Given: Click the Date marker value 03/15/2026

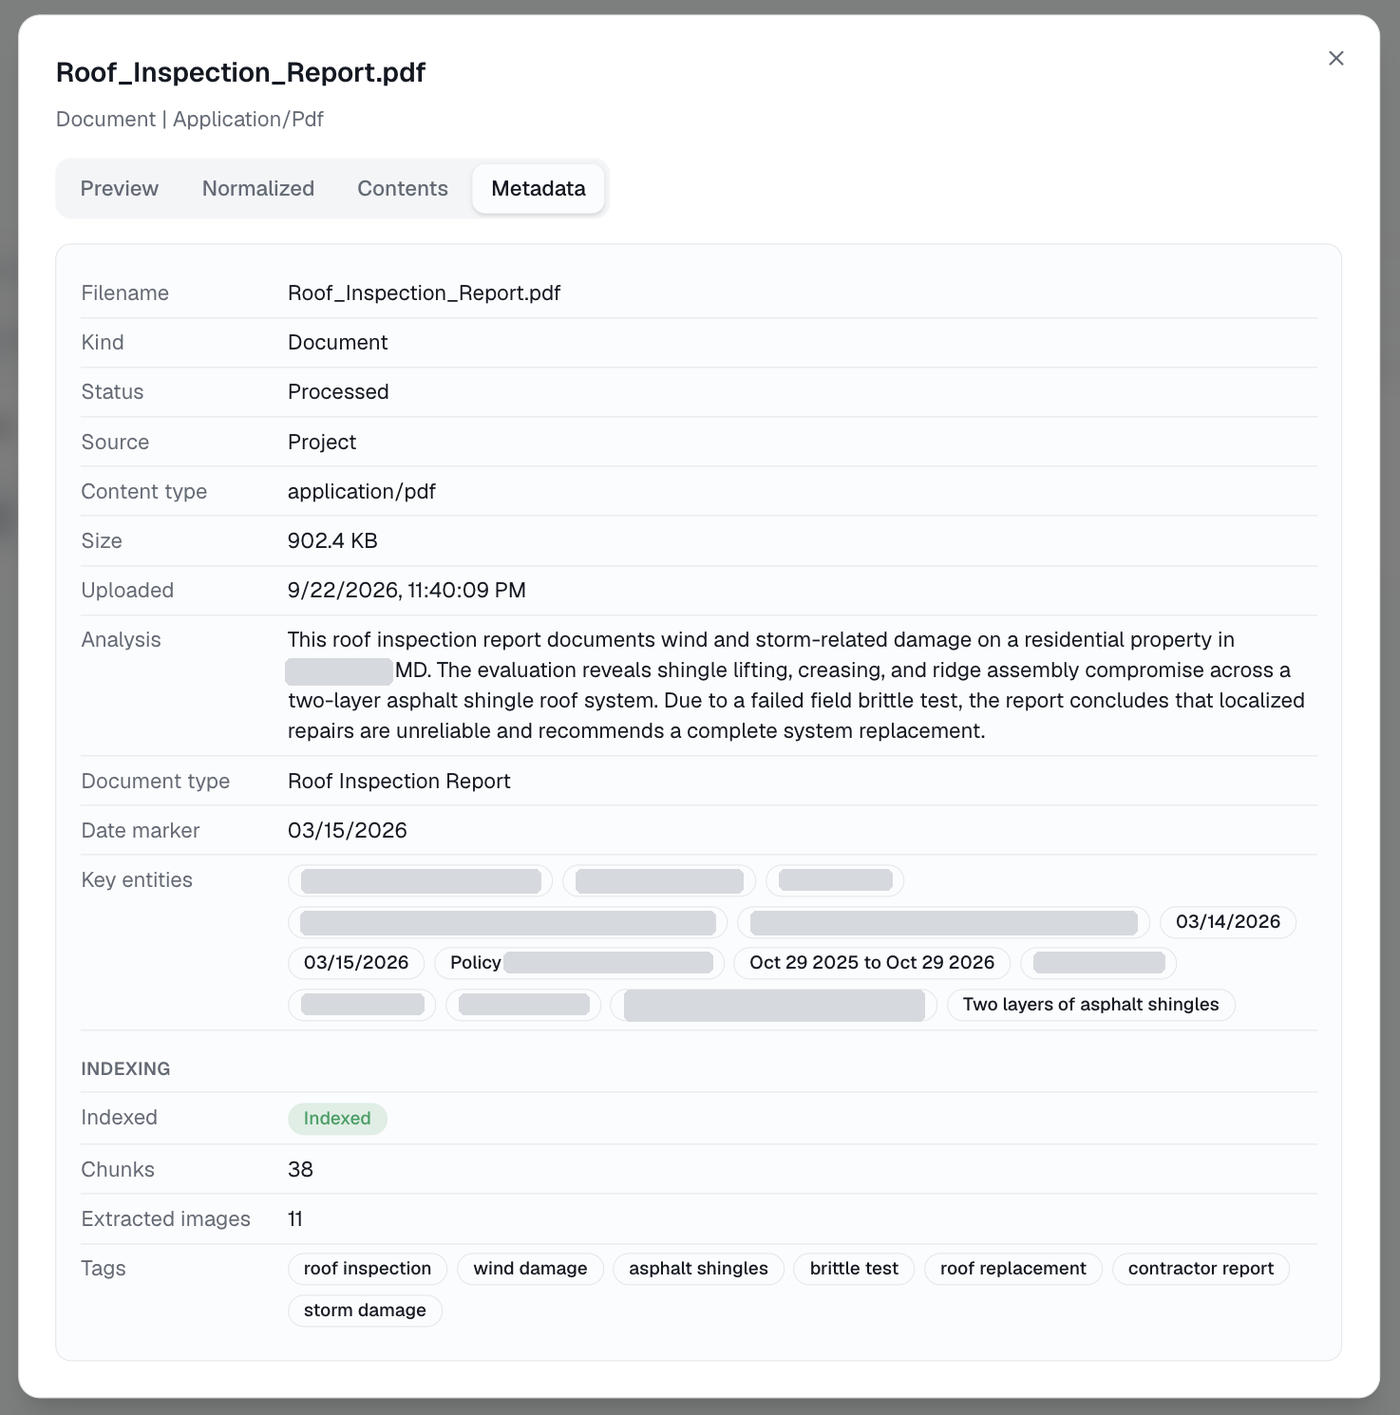Looking at the screenshot, I should tap(347, 830).
